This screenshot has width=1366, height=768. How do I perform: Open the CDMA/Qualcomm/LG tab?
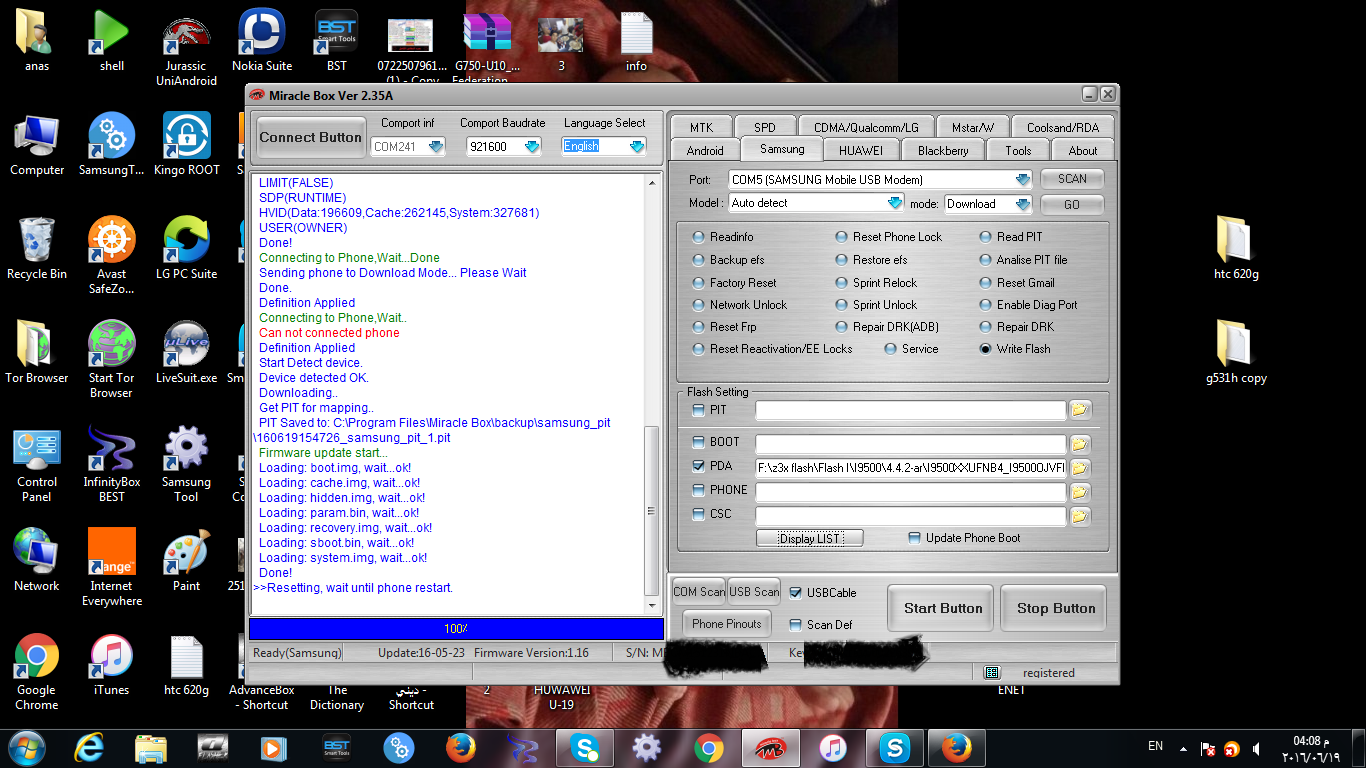(866, 127)
